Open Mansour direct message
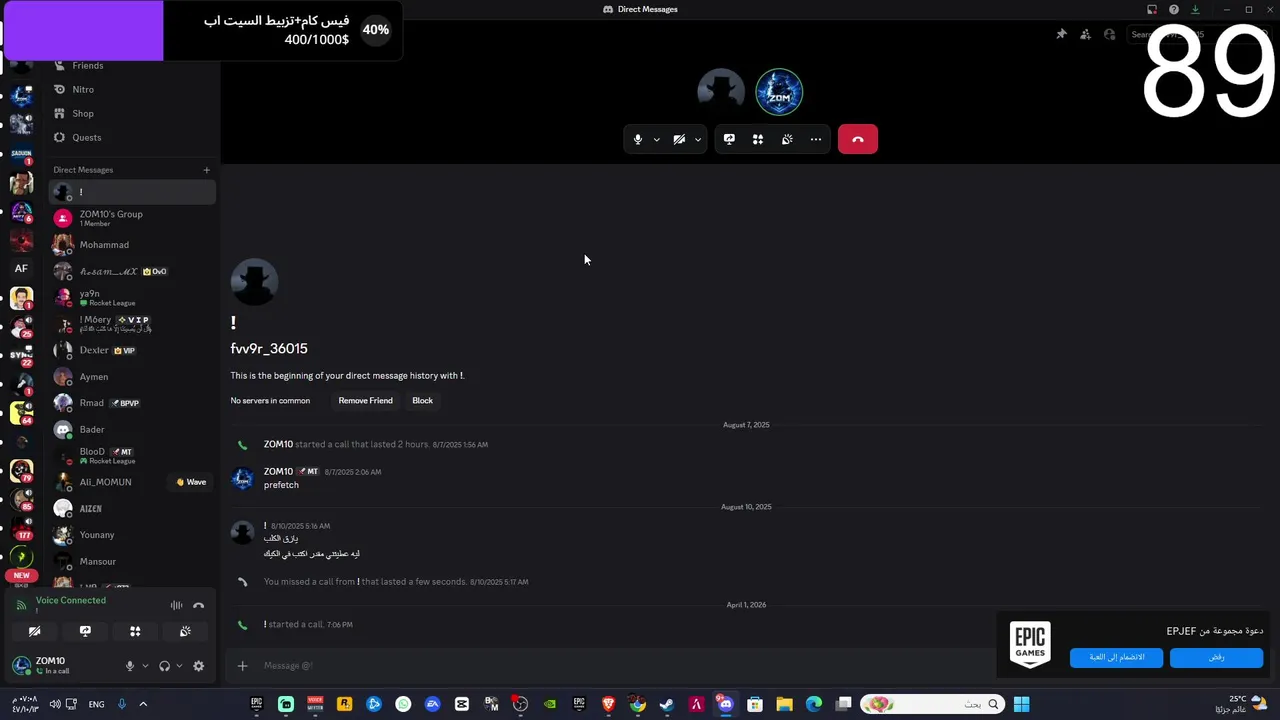This screenshot has height=720, width=1280. tap(132, 561)
